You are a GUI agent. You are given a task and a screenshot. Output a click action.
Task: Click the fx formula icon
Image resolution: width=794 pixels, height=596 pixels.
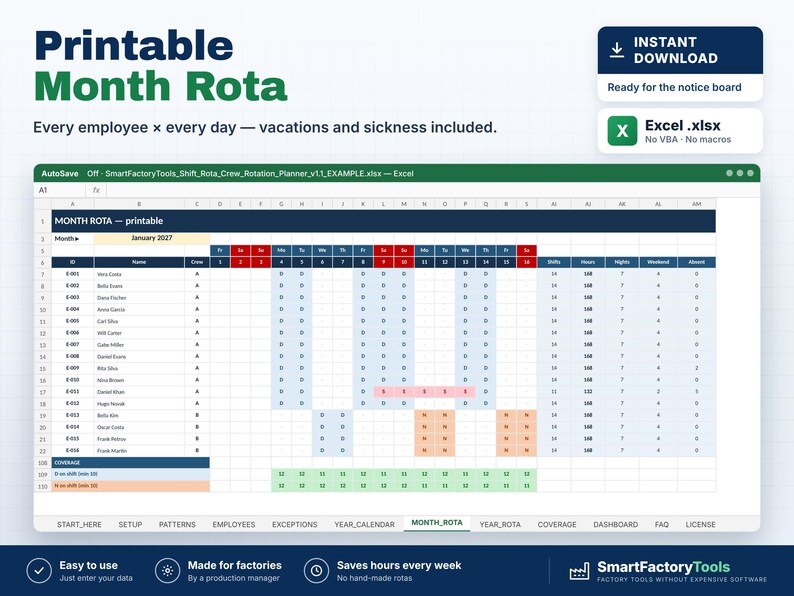tap(96, 190)
